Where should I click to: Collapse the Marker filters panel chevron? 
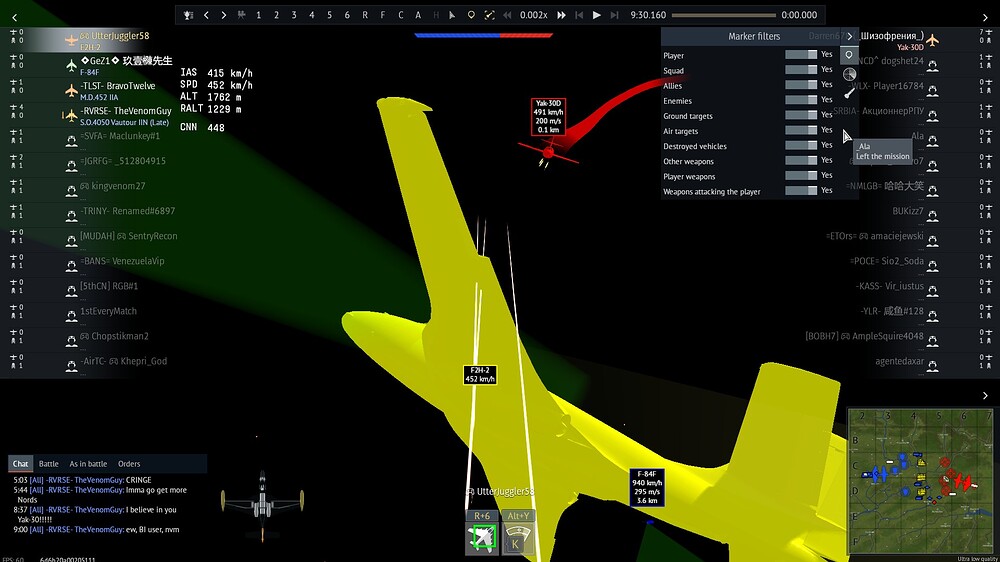pos(849,36)
